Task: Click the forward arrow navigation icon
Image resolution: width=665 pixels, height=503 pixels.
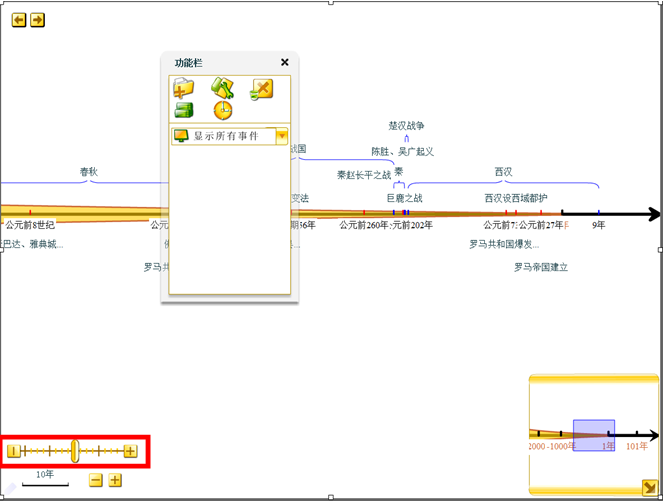Action: pos(37,20)
